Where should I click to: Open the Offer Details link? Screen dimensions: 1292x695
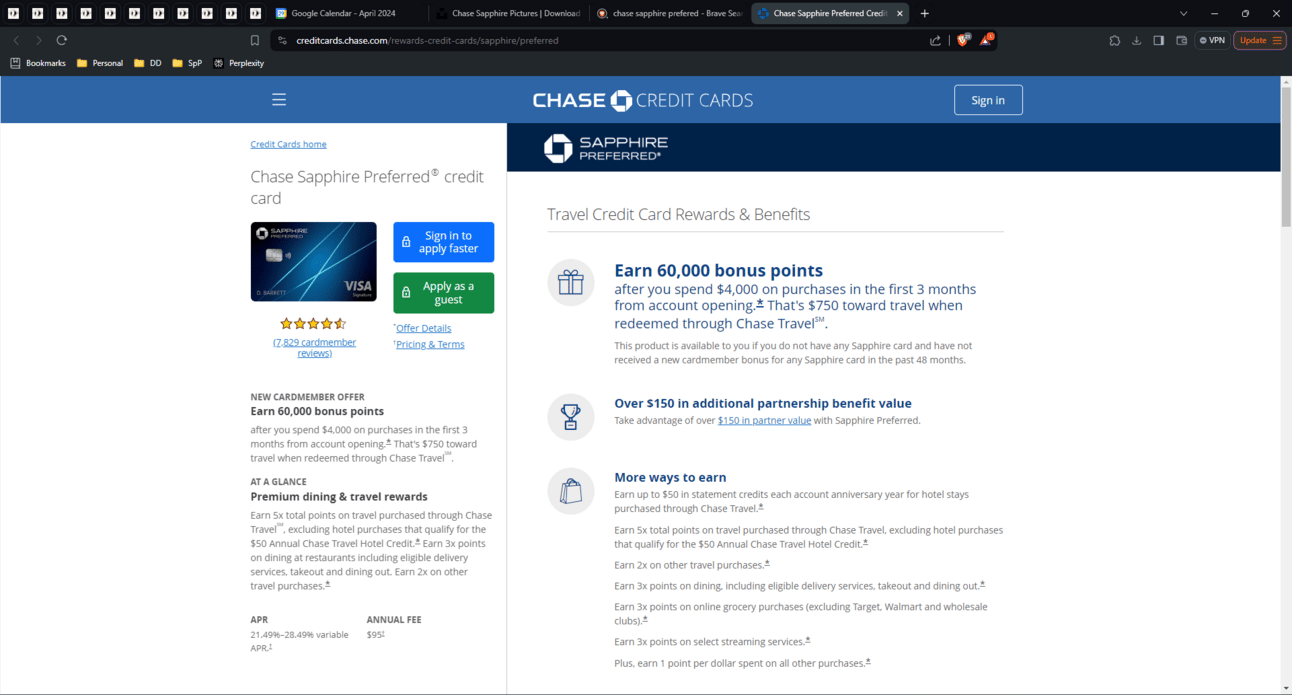tap(423, 328)
